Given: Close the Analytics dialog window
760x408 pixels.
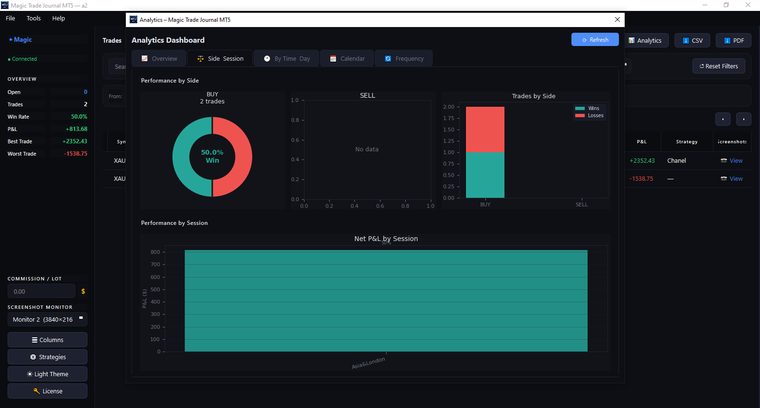Looking at the screenshot, I should click(617, 20).
